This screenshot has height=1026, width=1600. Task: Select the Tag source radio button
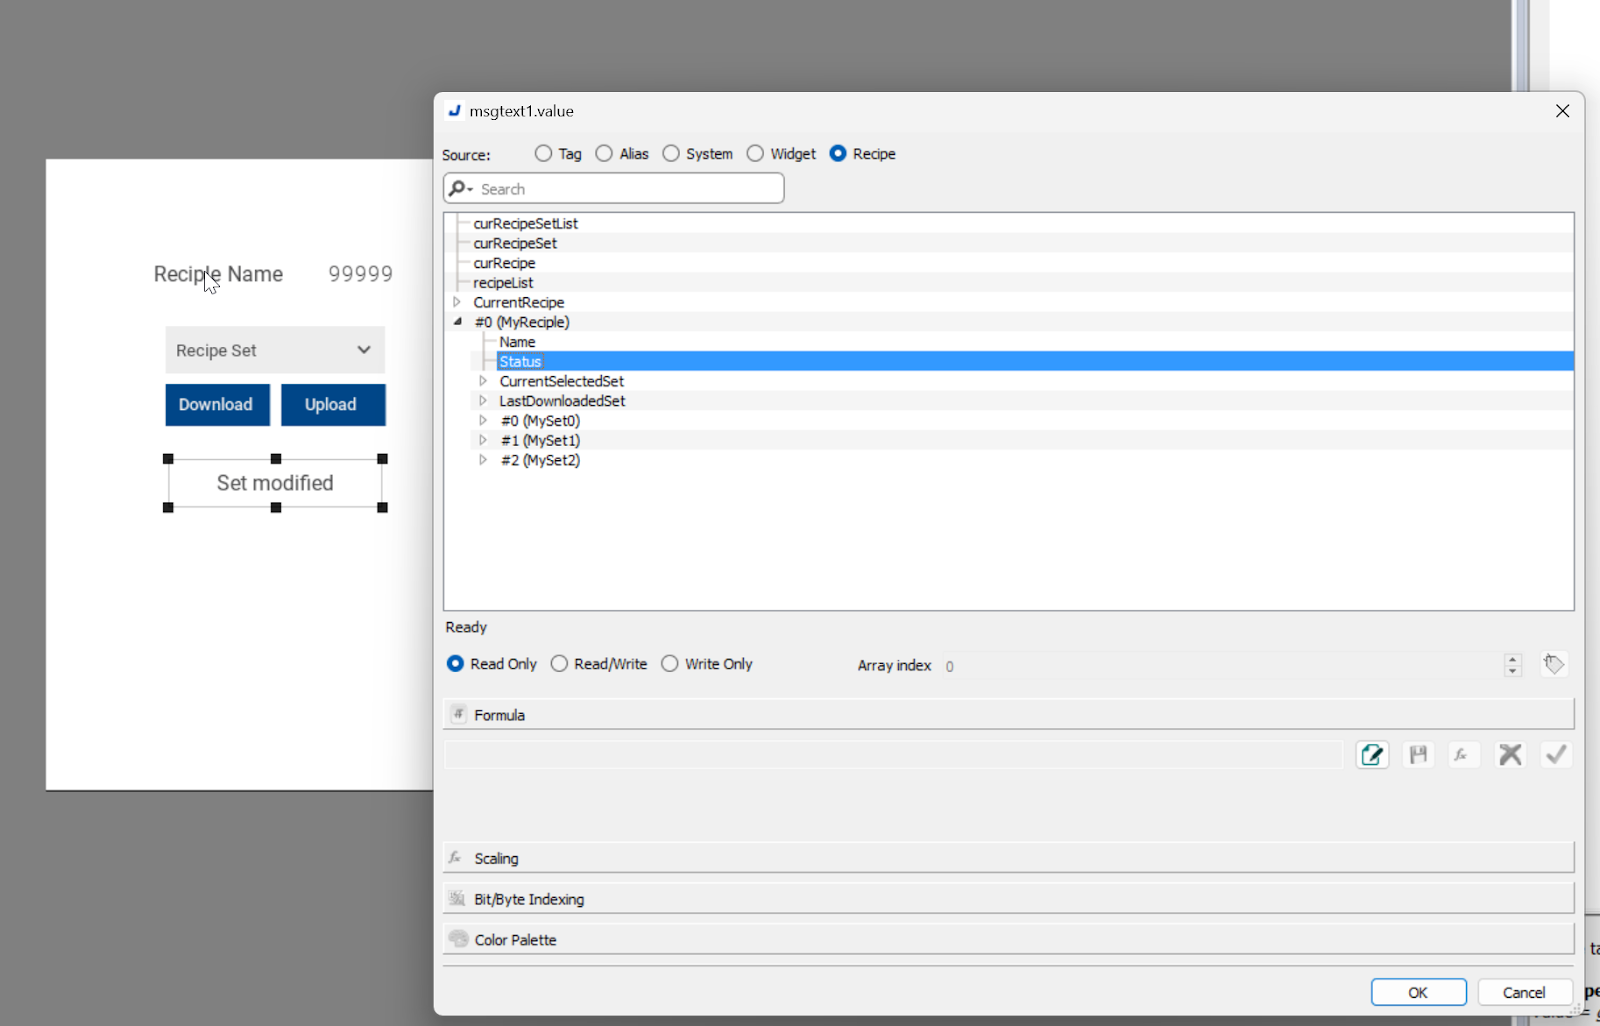(x=543, y=153)
